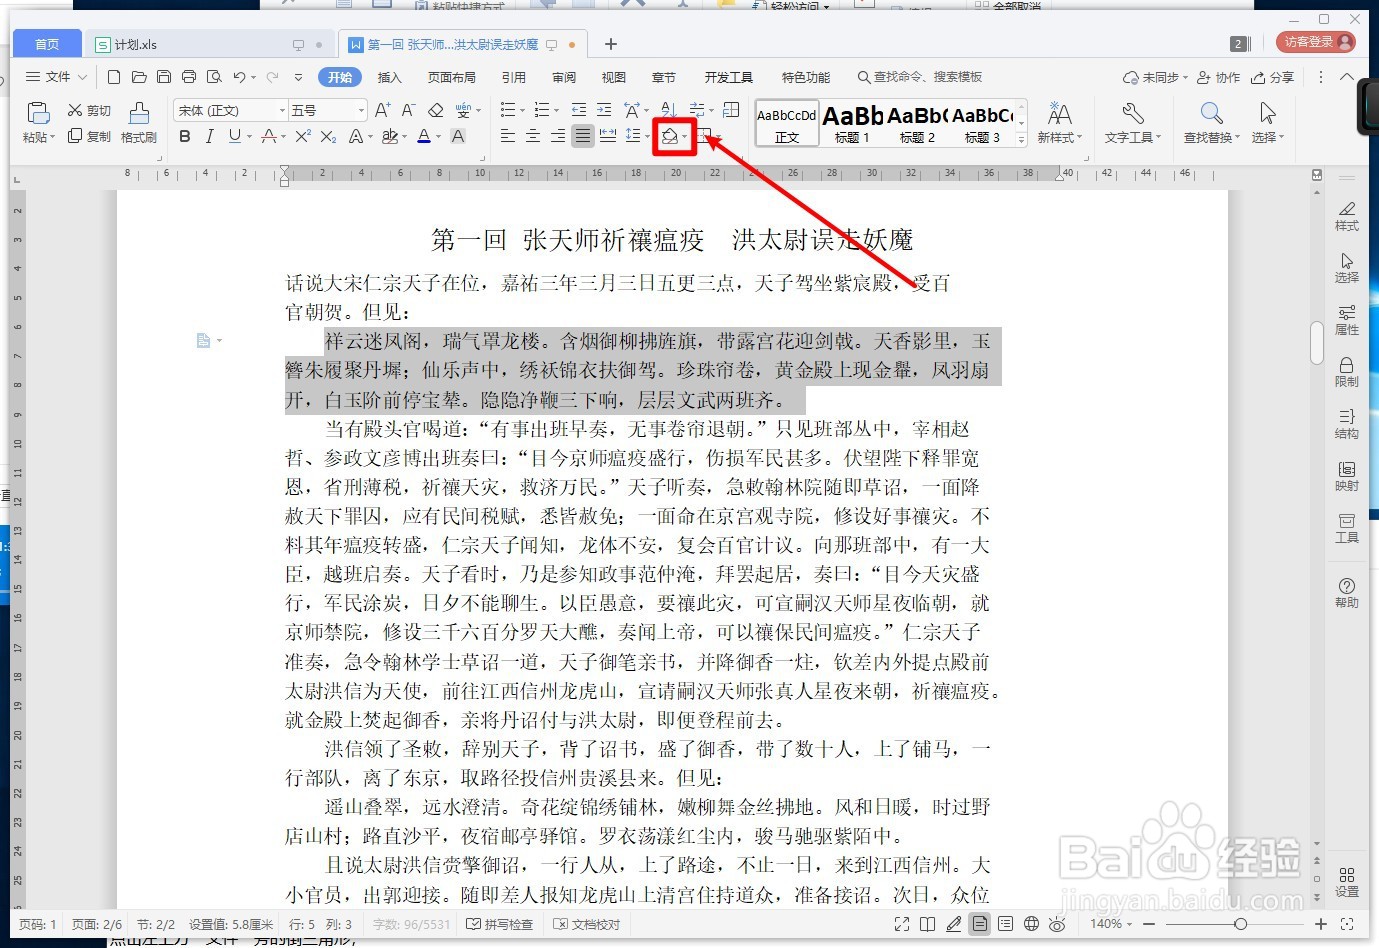Image resolution: width=1379 pixels, height=948 pixels.
Task: Click the copy (复制) button
Action: tap(89, 136)
